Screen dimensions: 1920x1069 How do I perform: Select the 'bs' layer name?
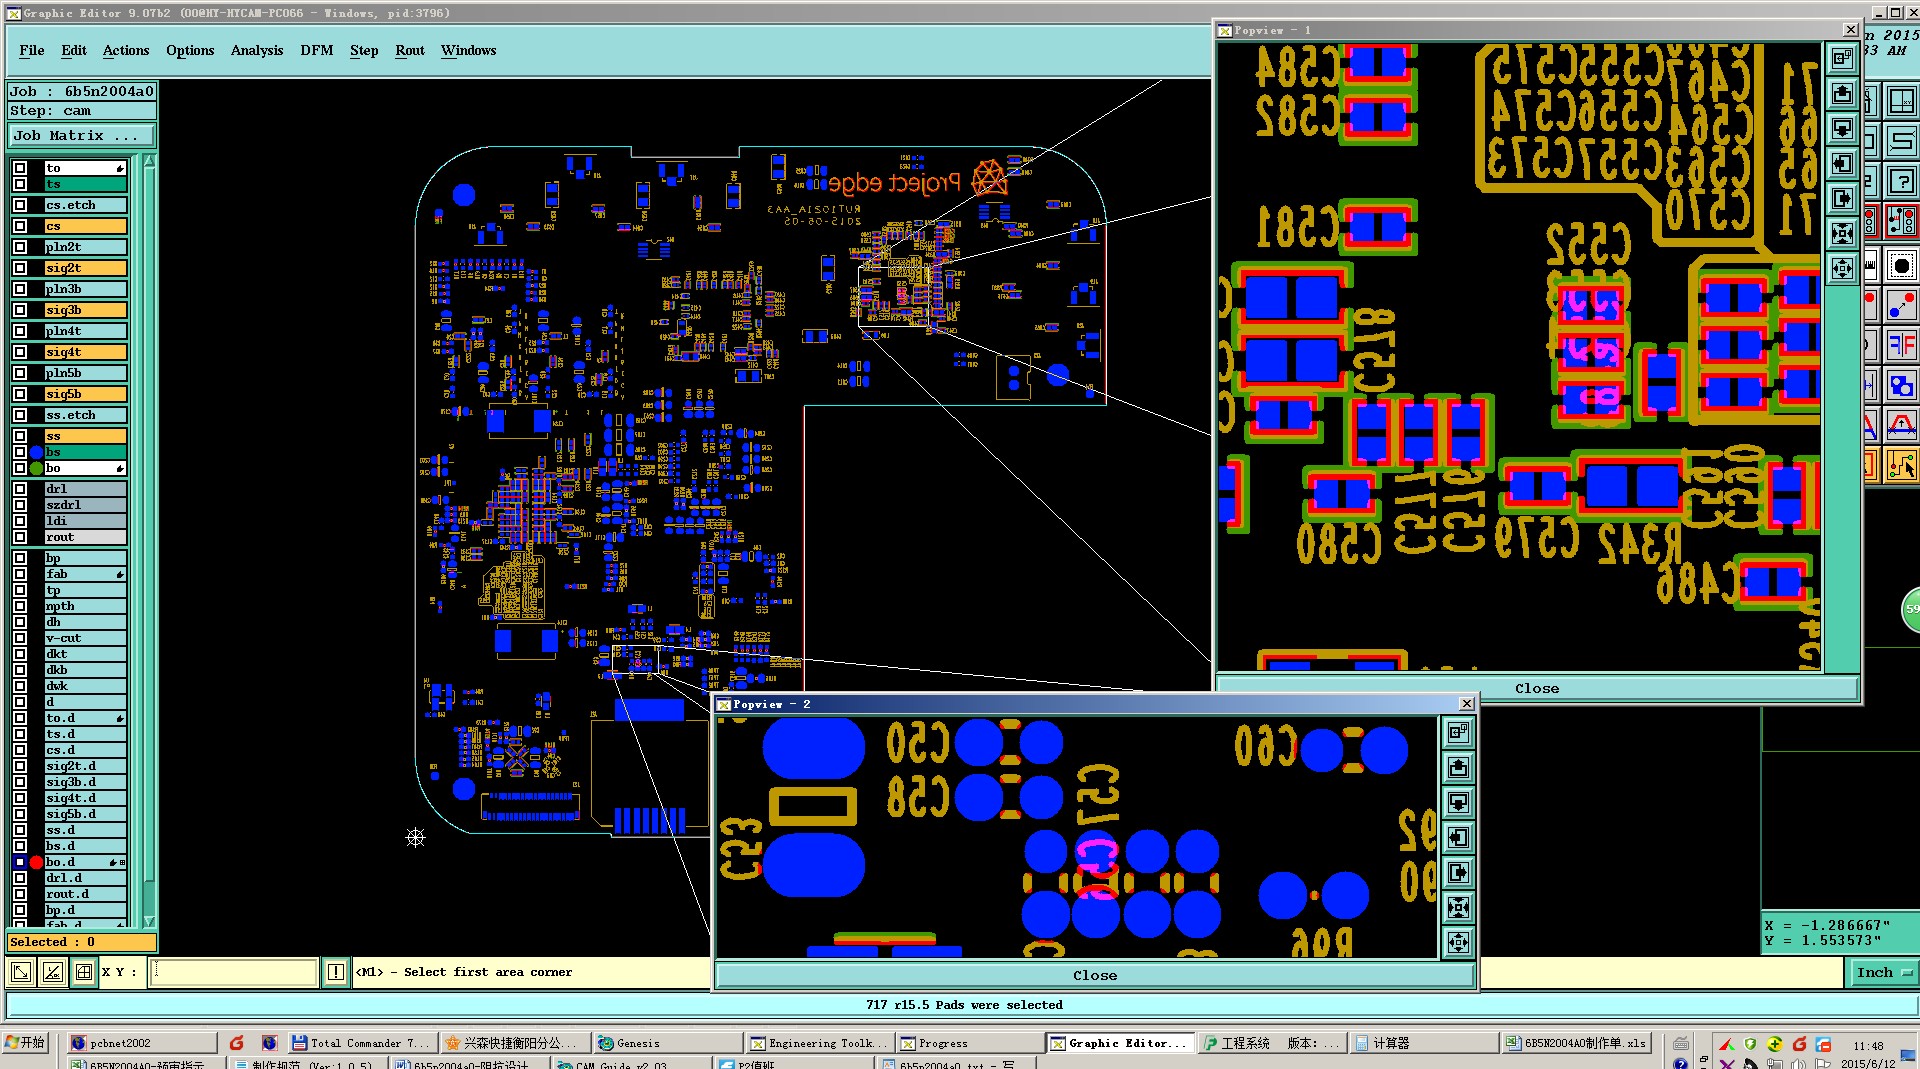pos(86,452)
